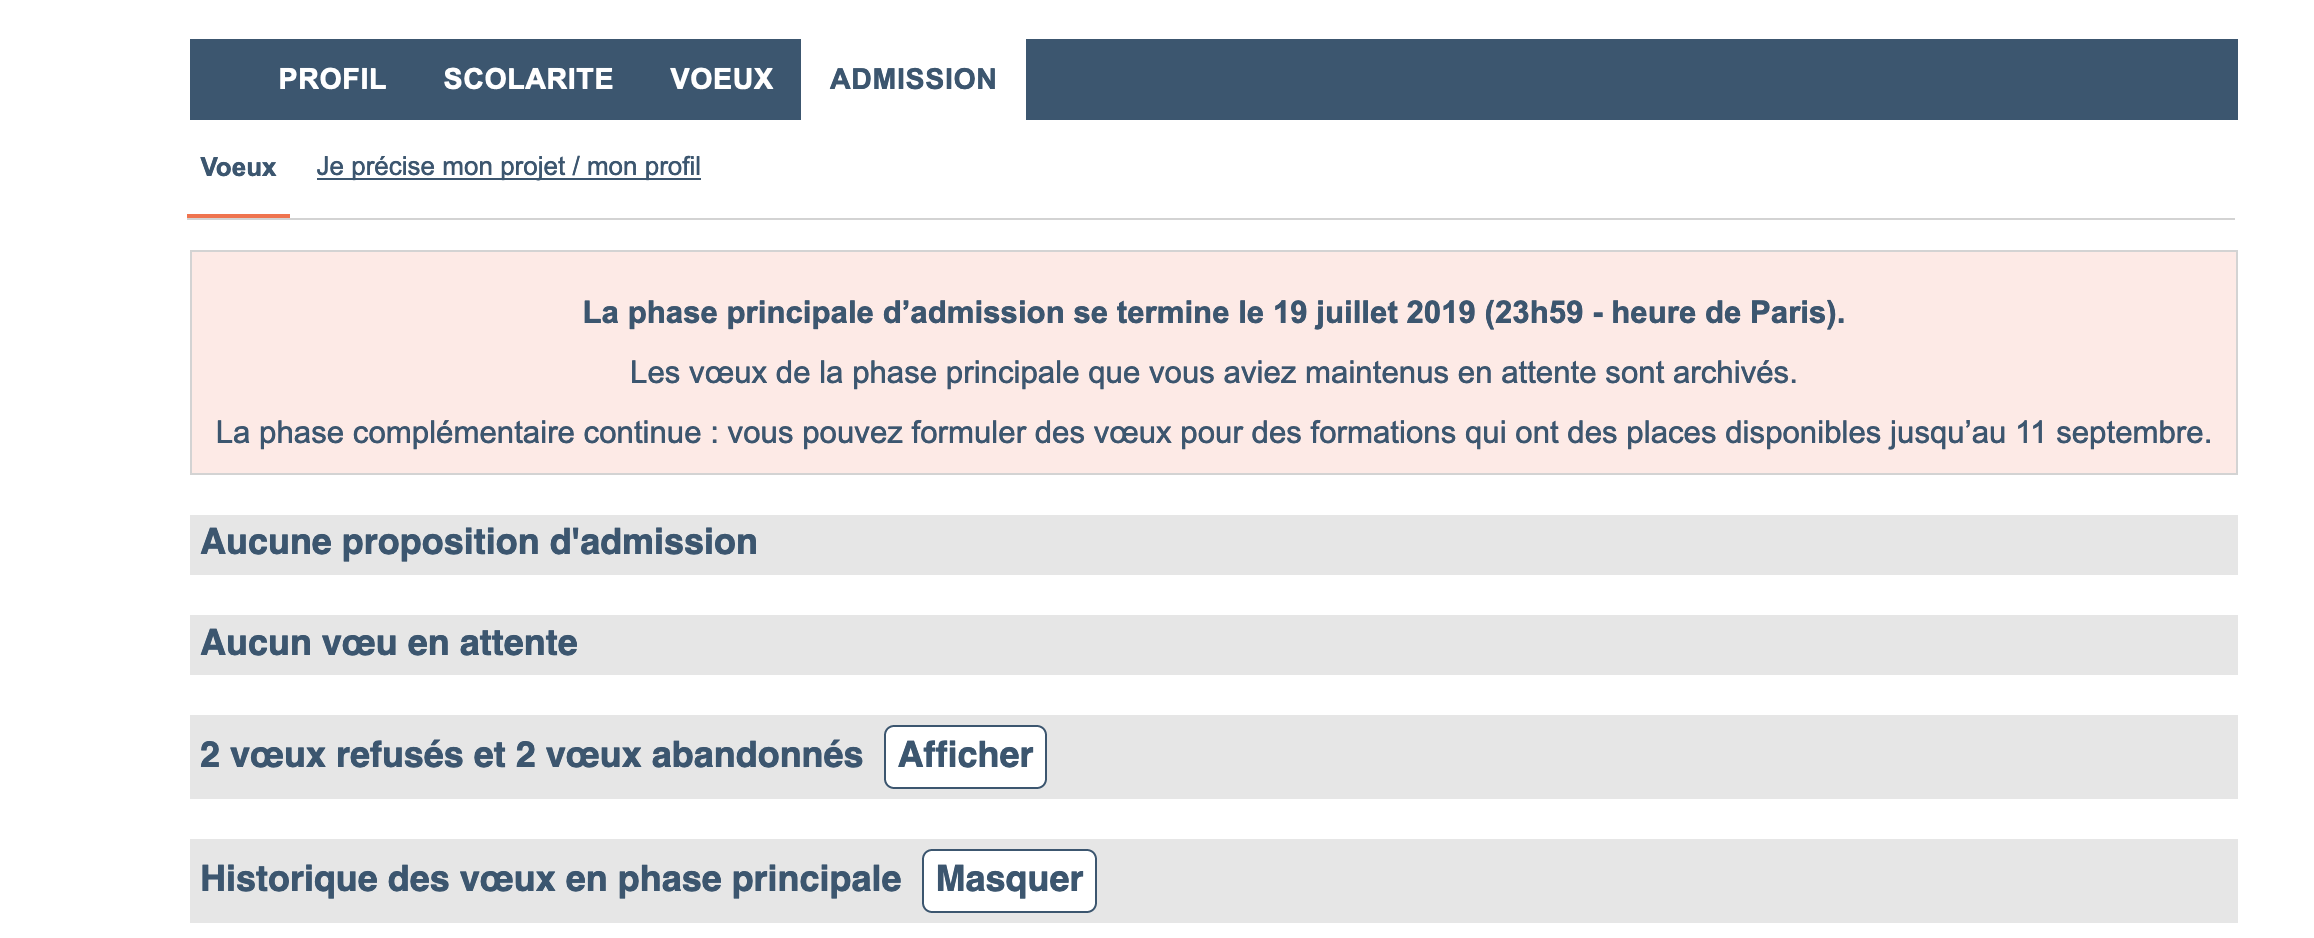2314x938 pixels.
Task: Click '2 vœux refusés et 2 vœux abandonnés' text
Action: (531, 755)
